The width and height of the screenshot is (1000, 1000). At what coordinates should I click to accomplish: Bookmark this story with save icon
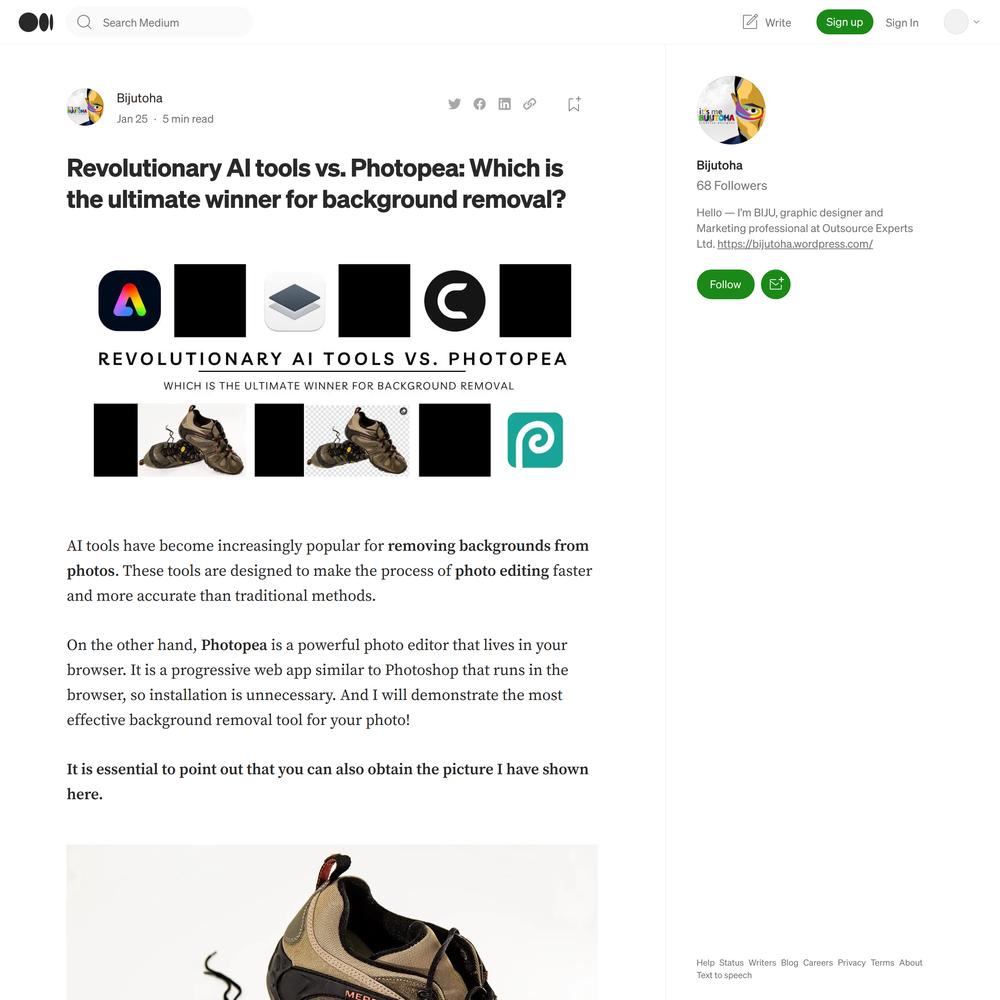pyautogui.click(x=574, y=104)
